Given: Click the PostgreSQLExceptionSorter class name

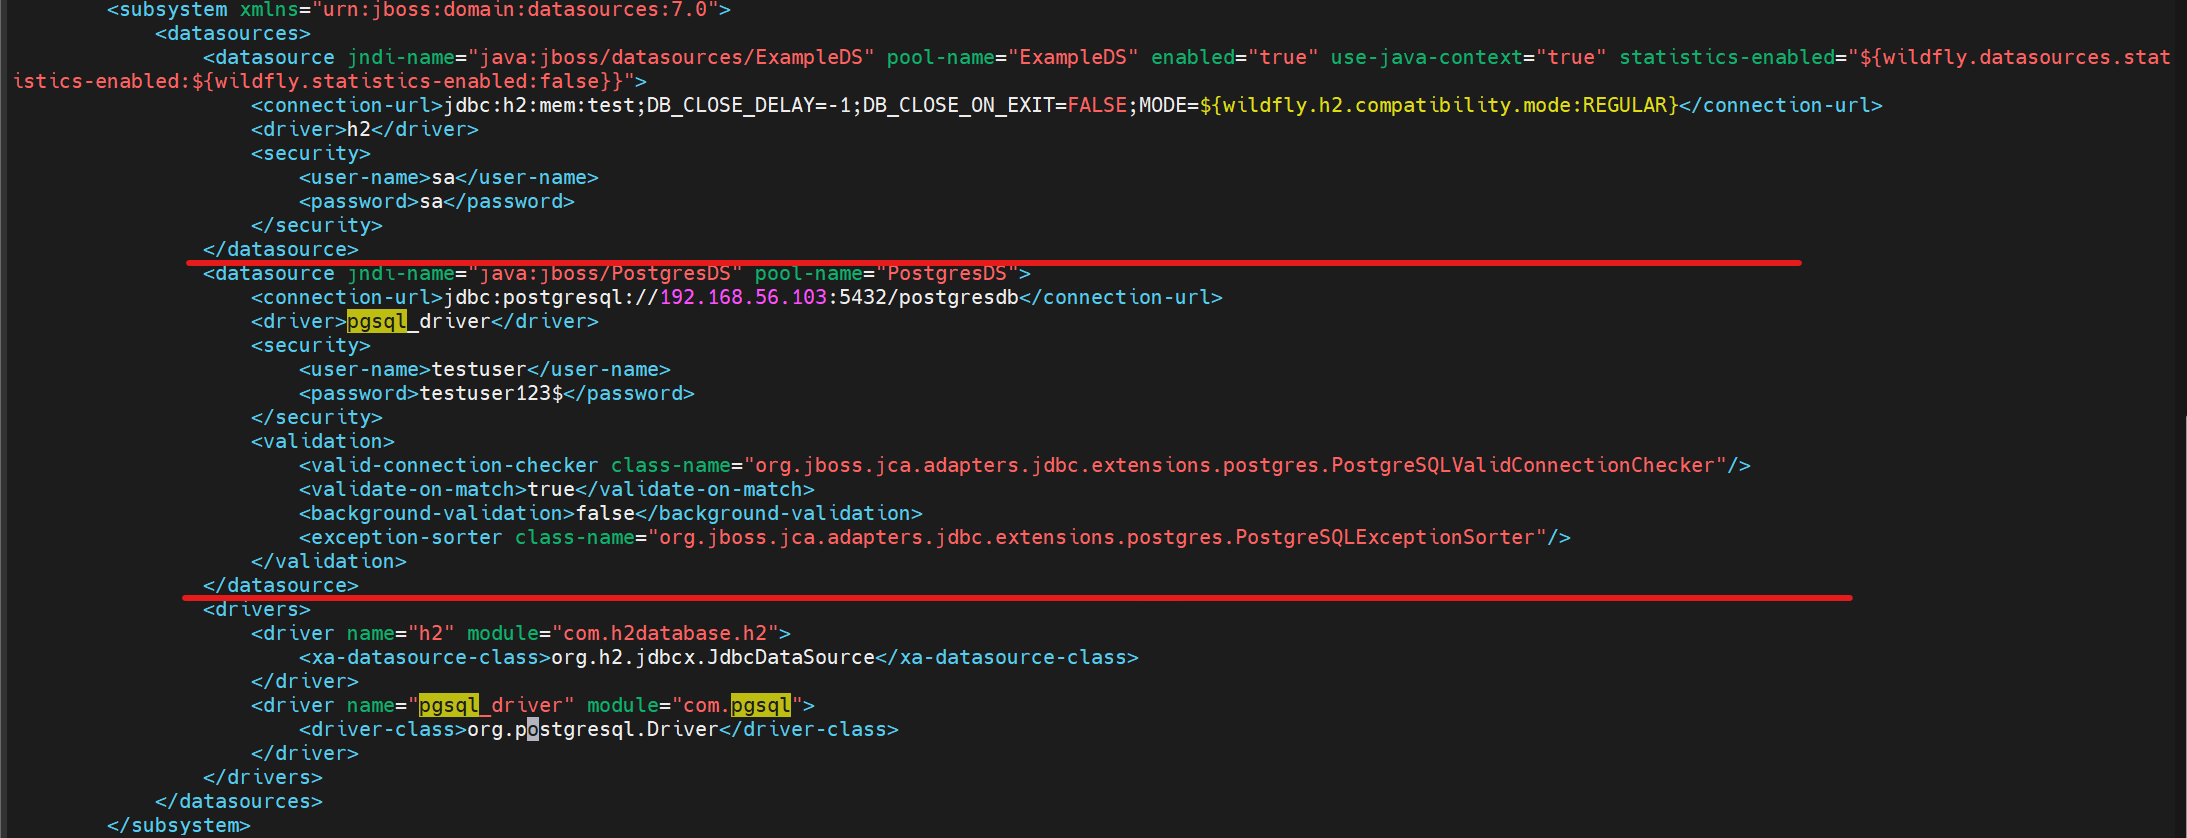Looking at the screenshot, I should tap(1385, 538).
